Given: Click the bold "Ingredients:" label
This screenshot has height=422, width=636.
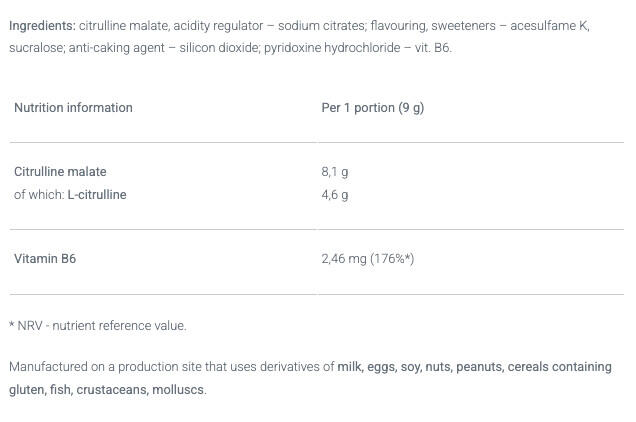Looking at the screenshot, I should click(x=42, y=26).
